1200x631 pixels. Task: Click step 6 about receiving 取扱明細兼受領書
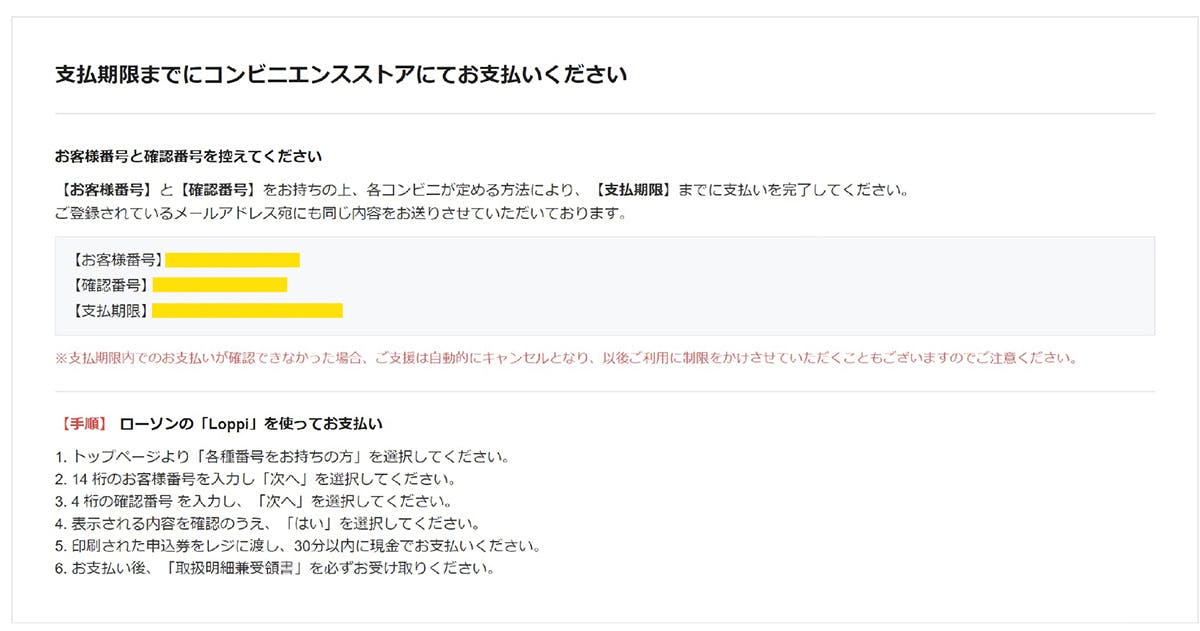click(275, 569)
